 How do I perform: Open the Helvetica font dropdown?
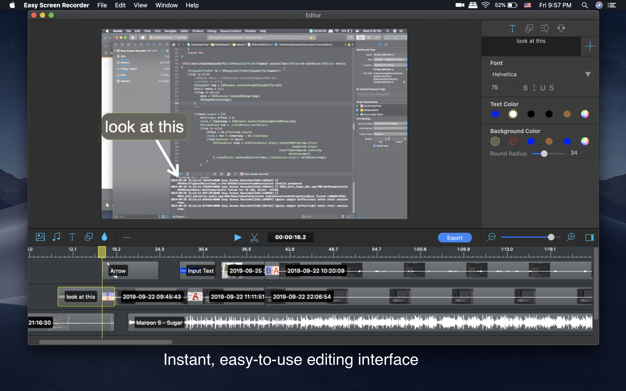pos(541,74)
